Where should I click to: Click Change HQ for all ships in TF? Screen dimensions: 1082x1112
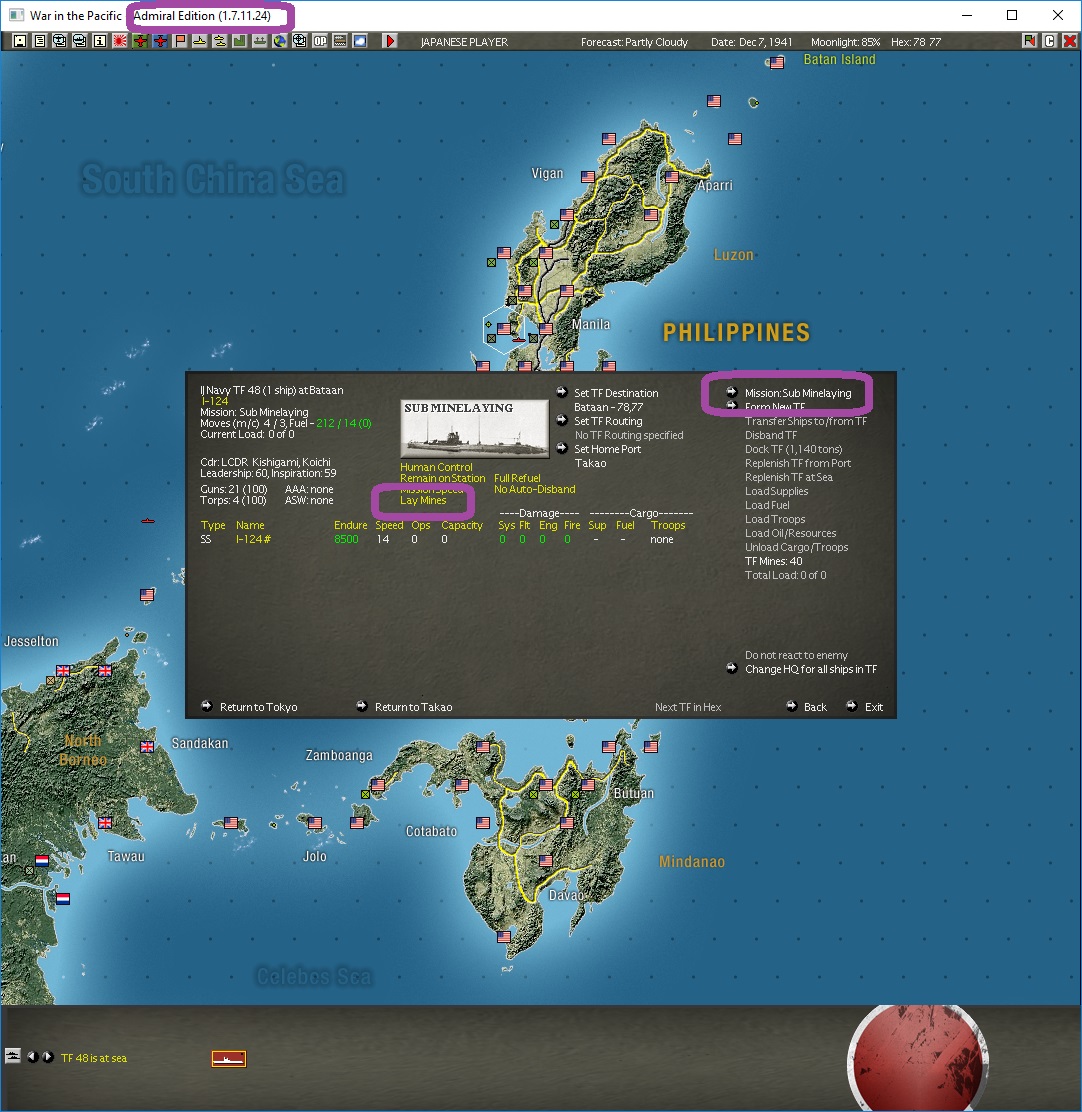click(810, 669)
